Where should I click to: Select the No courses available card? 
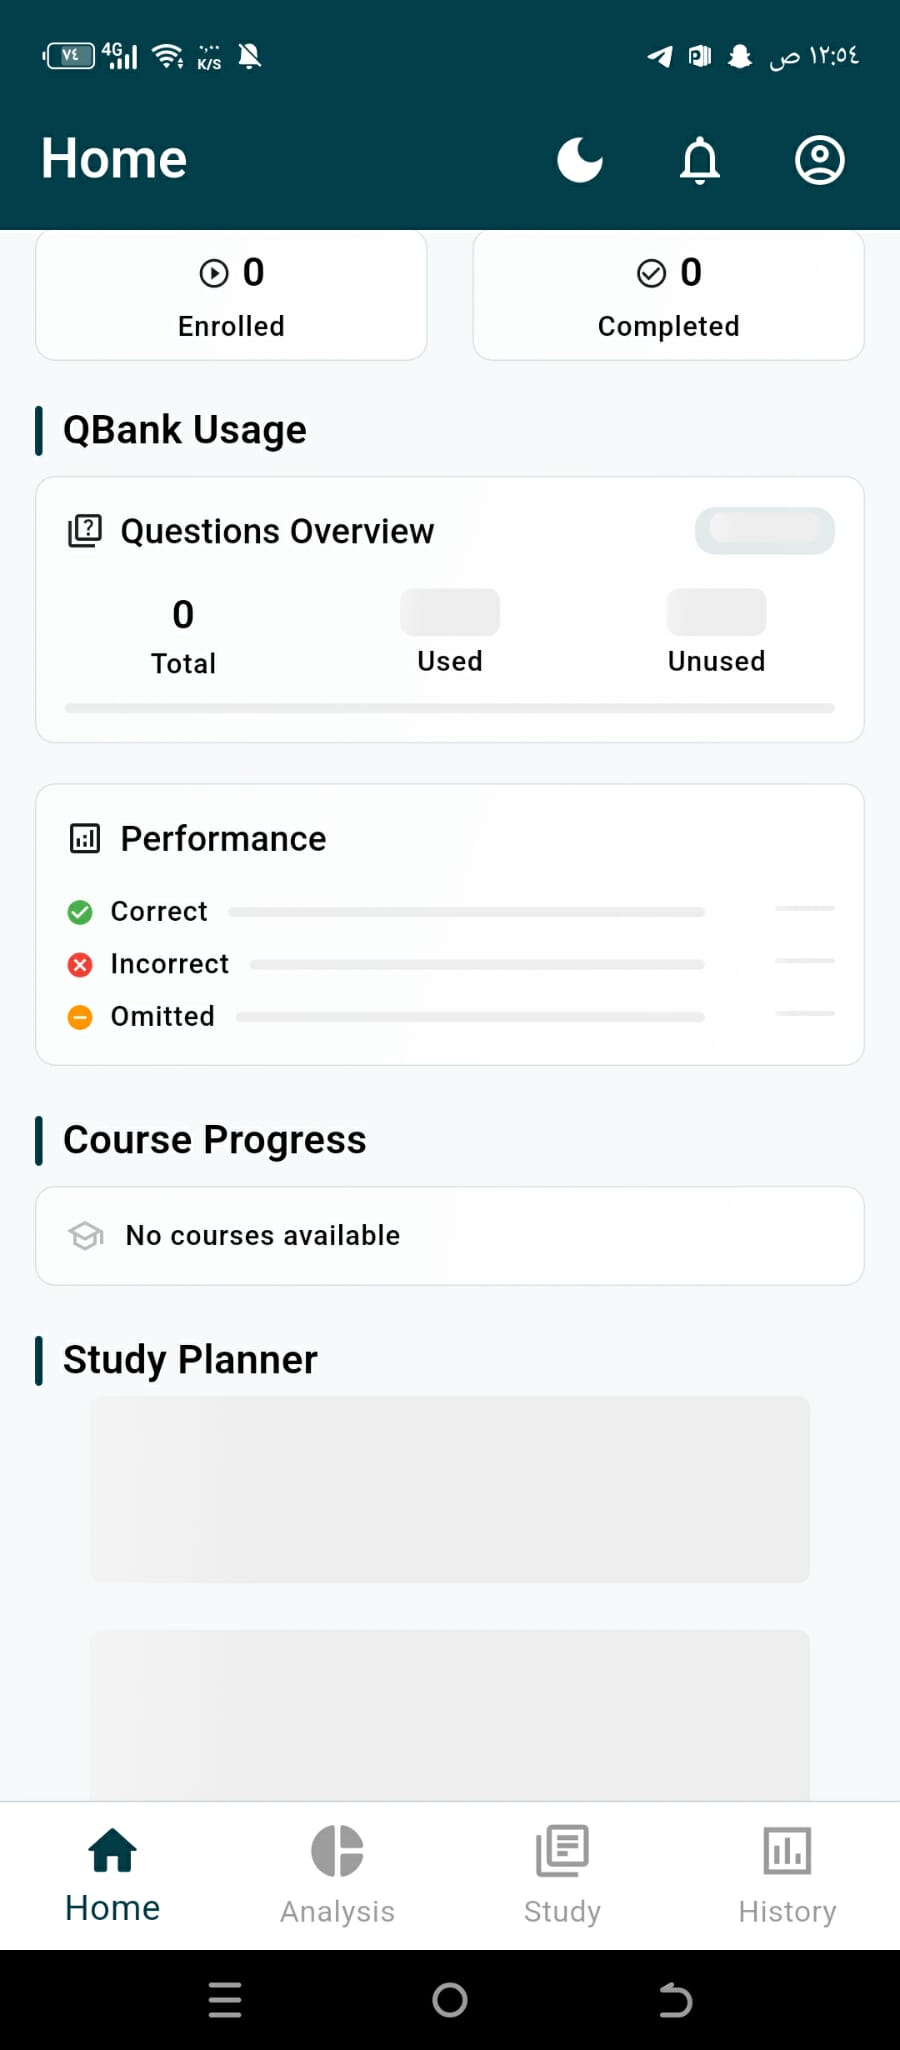(x=450, y=1236)
